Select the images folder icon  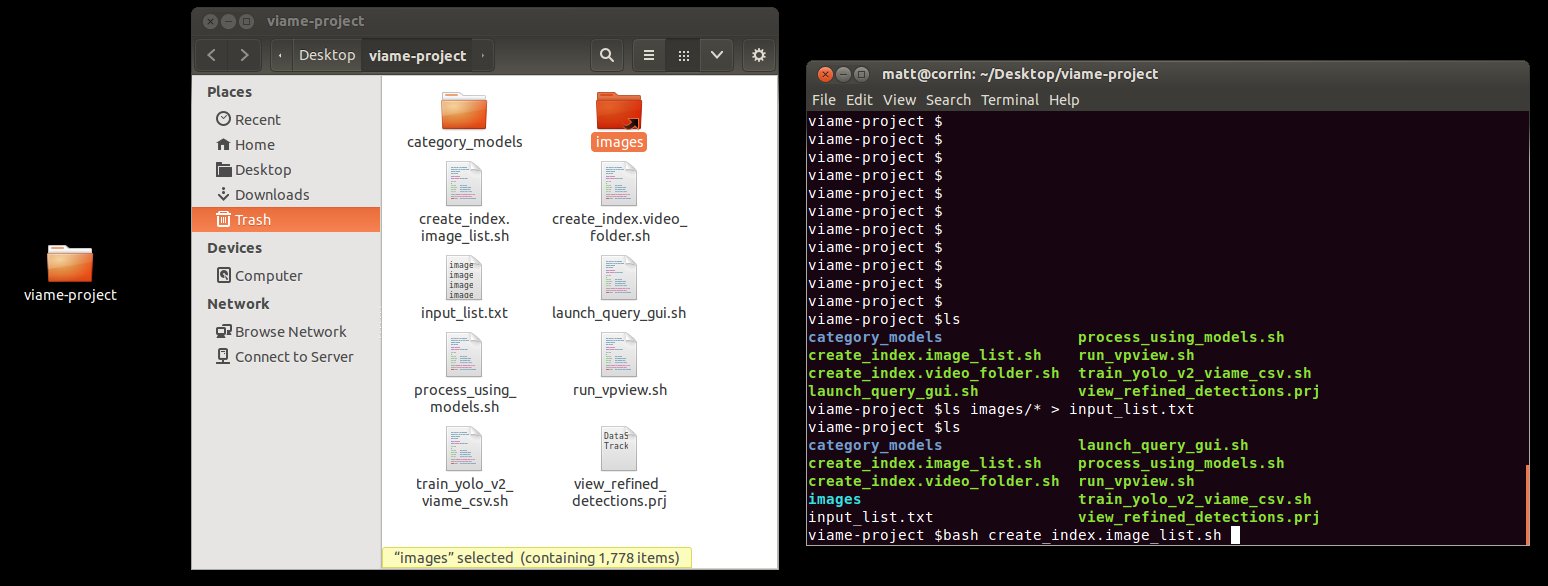(x=619, y=110)
